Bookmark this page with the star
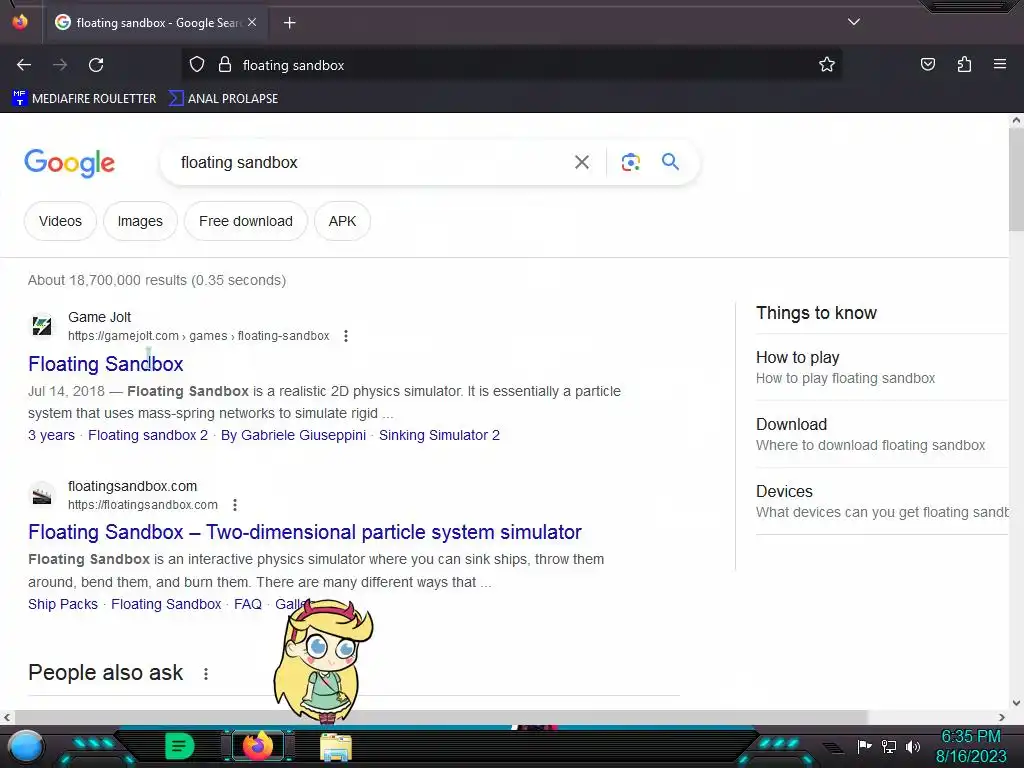 coord(827,64)
